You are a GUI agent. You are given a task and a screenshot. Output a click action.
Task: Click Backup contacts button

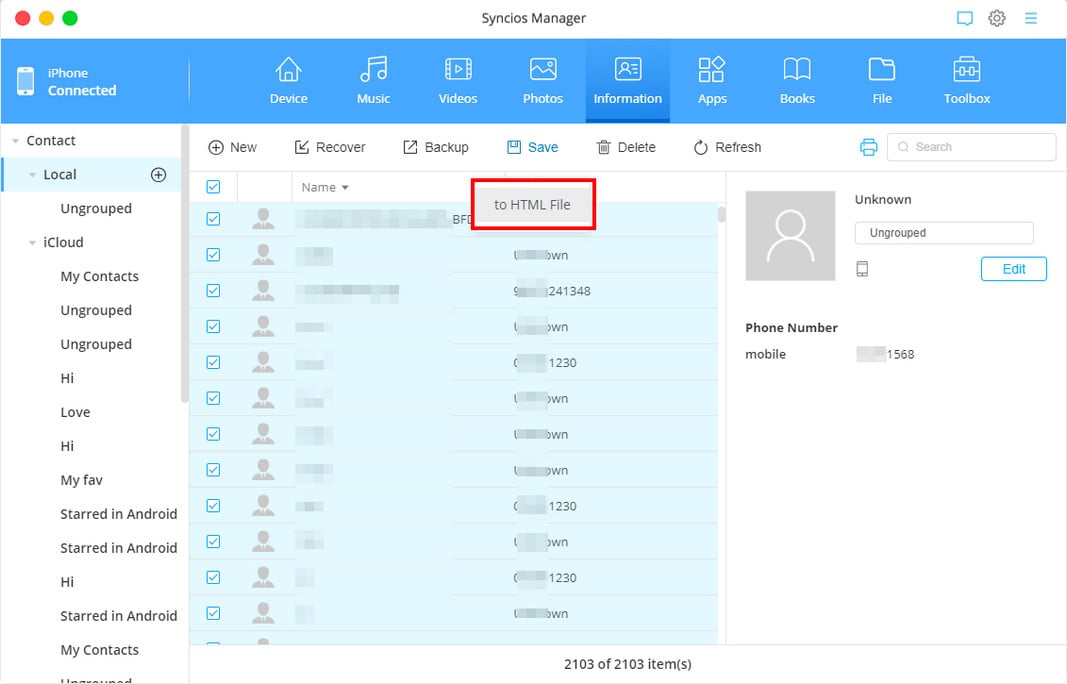[436, 147]
